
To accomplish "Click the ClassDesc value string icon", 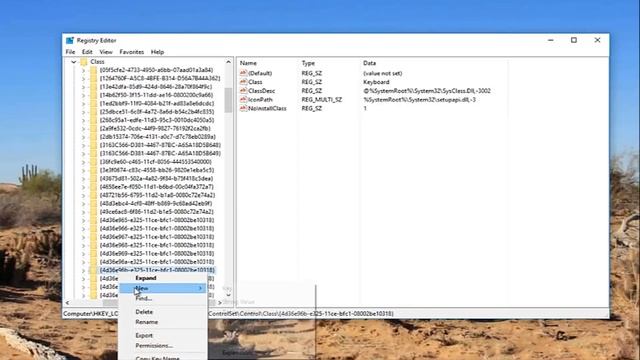I will (x=243, y=91).
